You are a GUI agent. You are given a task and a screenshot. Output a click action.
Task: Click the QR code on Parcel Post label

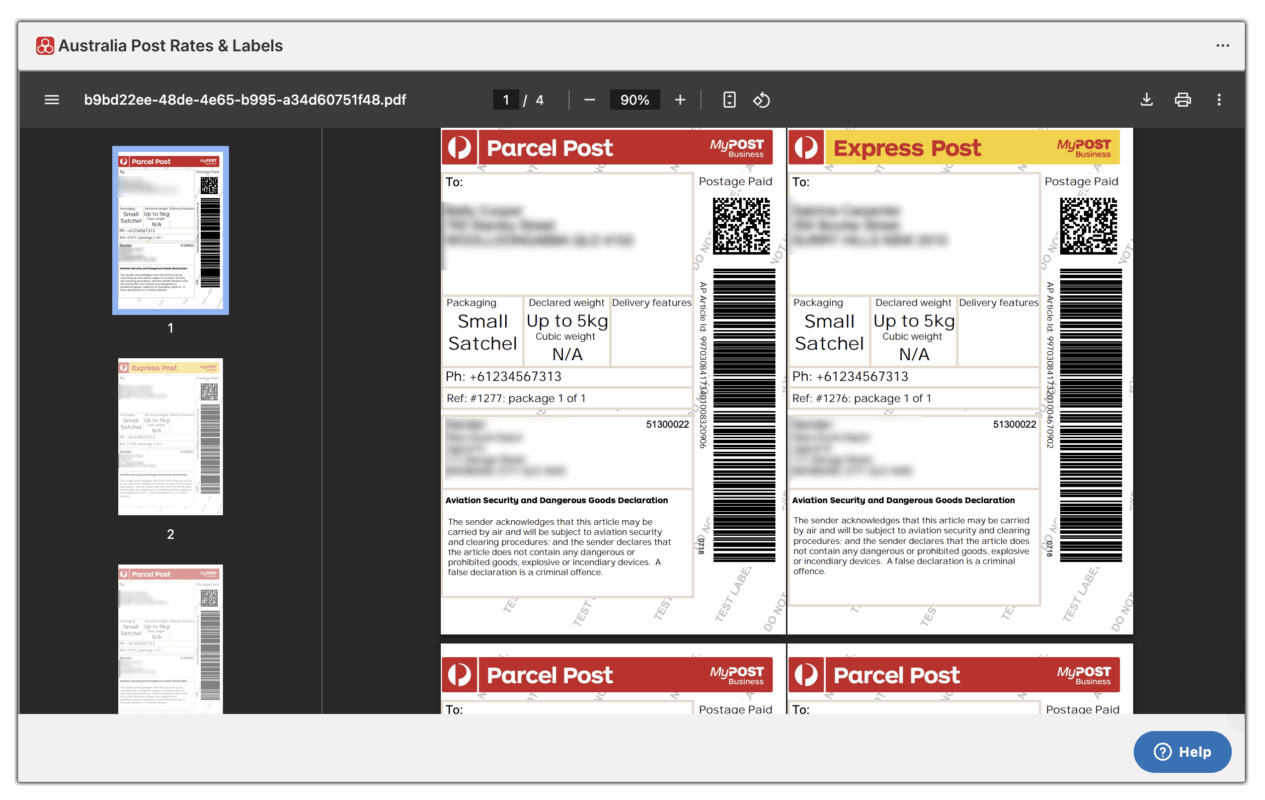coord(742,226)
